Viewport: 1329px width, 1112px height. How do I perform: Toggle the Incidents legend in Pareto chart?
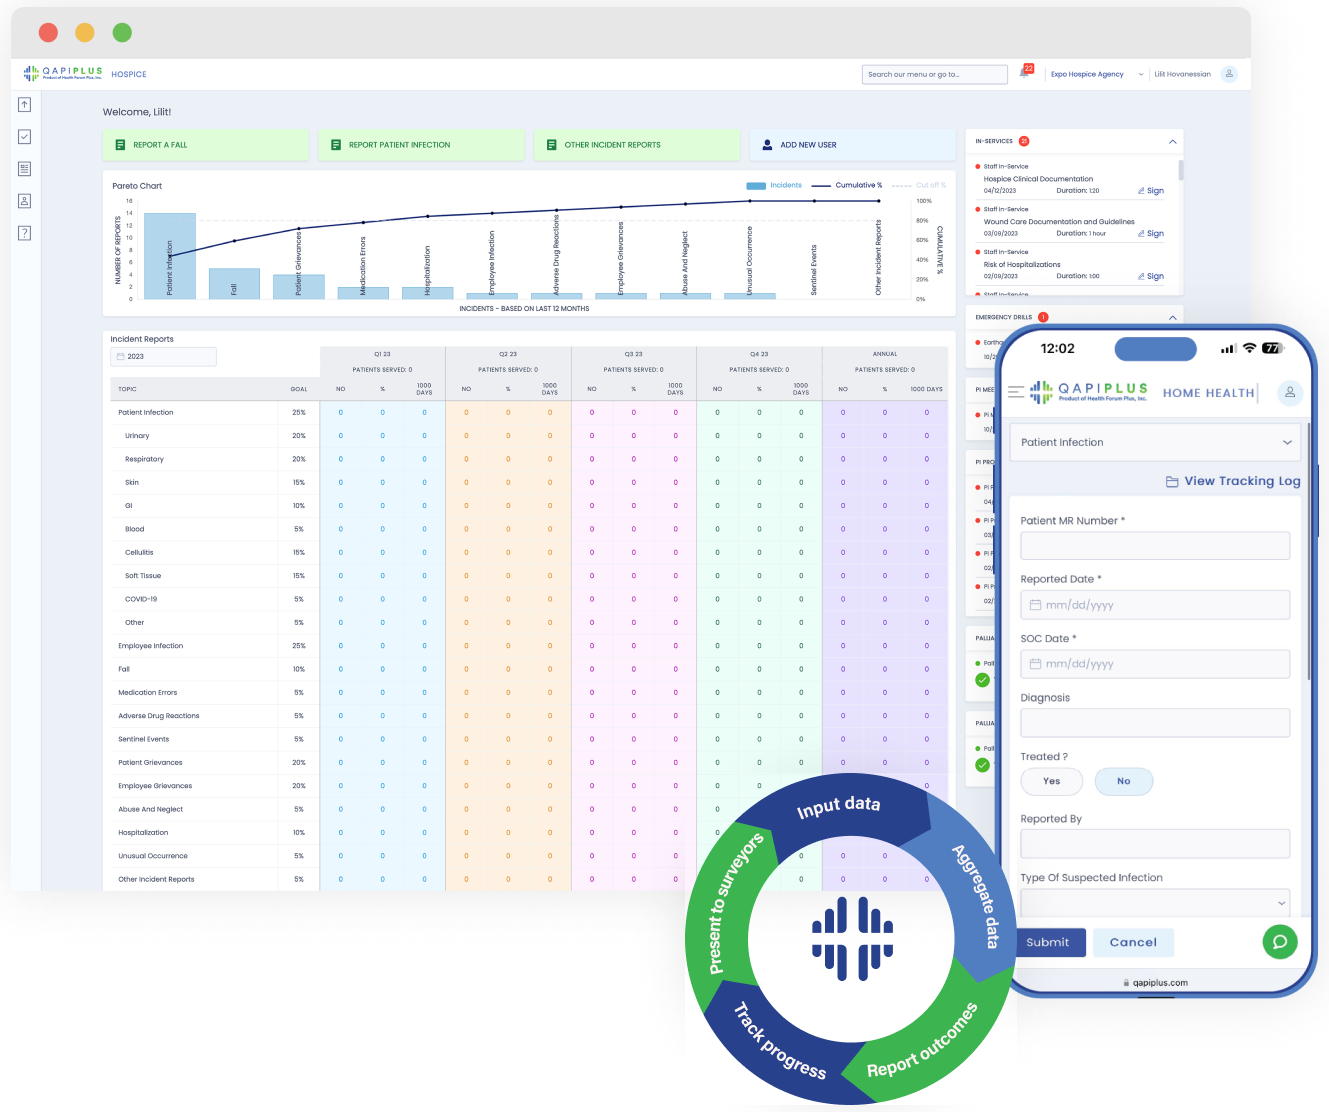click(774, 185)
